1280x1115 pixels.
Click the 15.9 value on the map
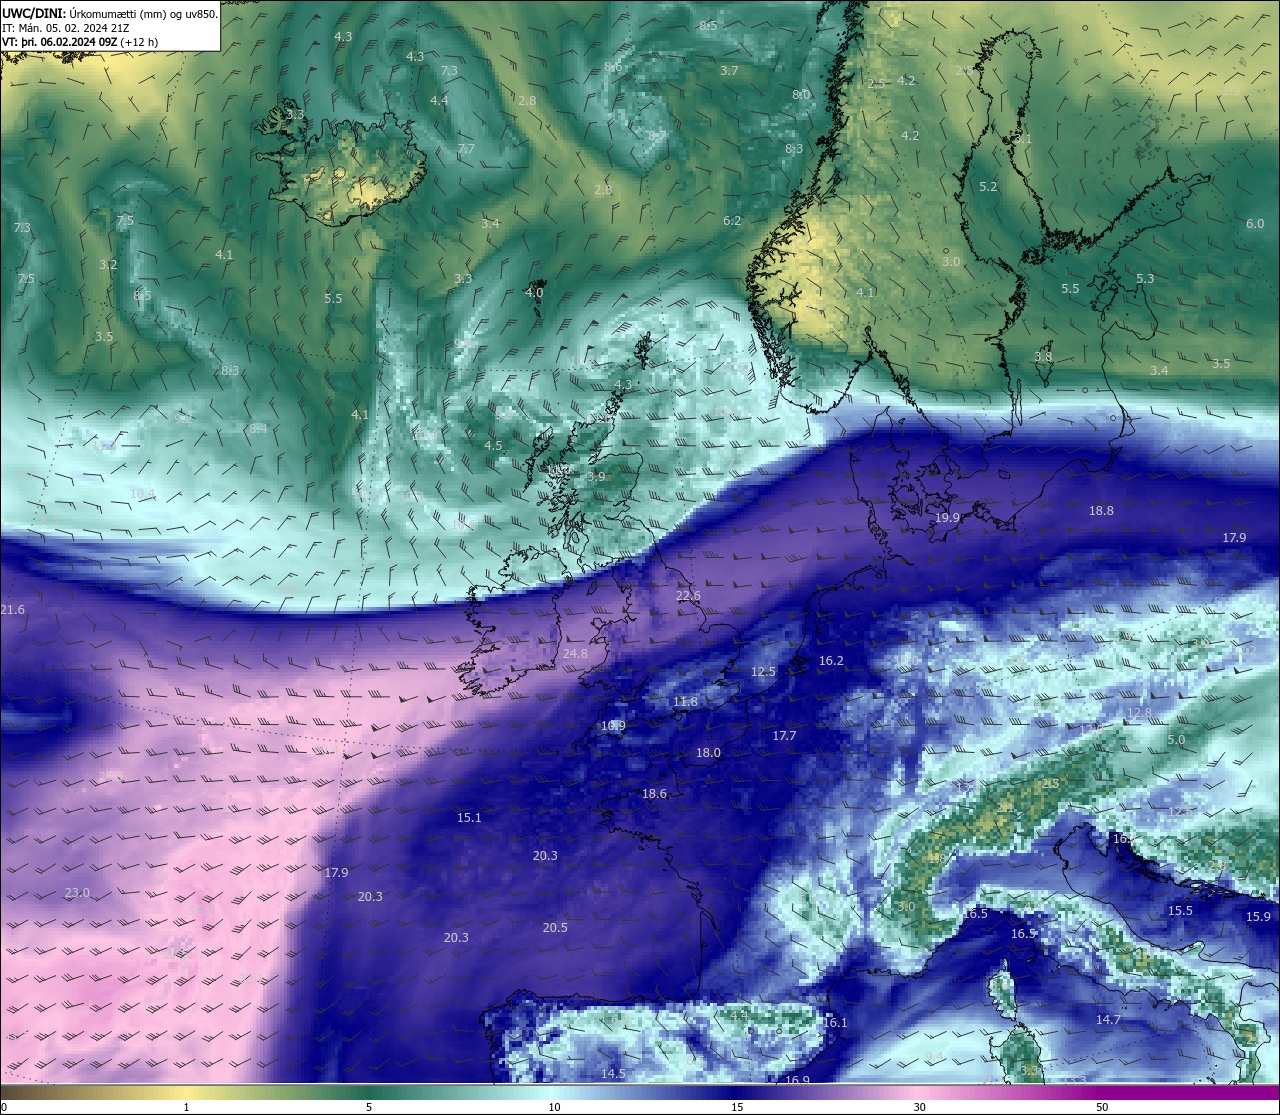(x=1258, y=917)
